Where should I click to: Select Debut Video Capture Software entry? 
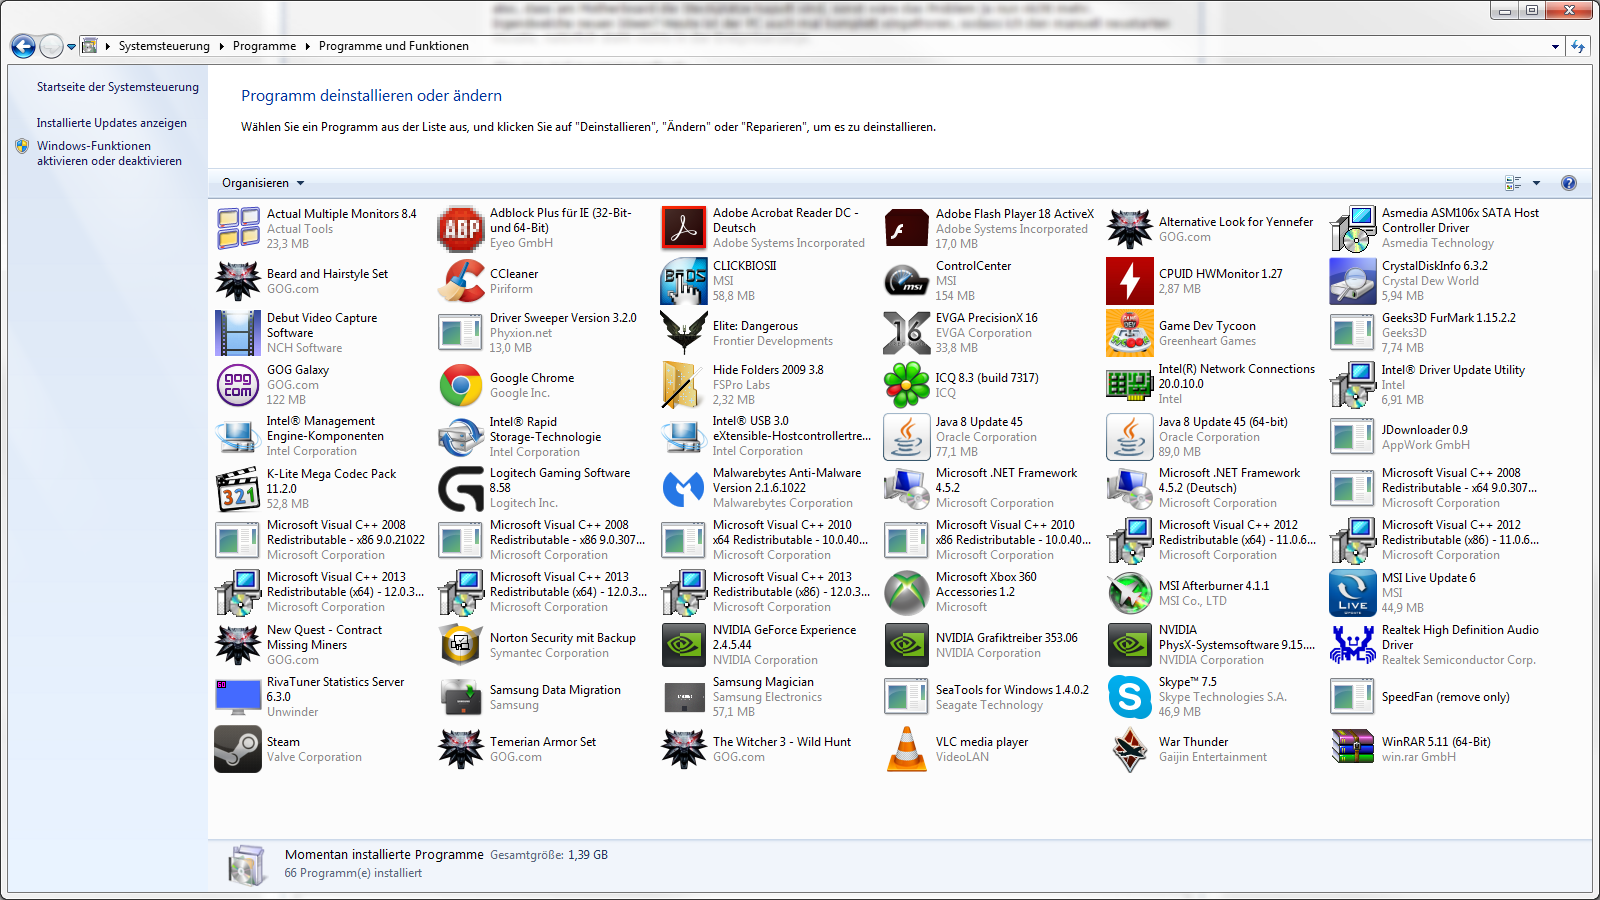321,333
